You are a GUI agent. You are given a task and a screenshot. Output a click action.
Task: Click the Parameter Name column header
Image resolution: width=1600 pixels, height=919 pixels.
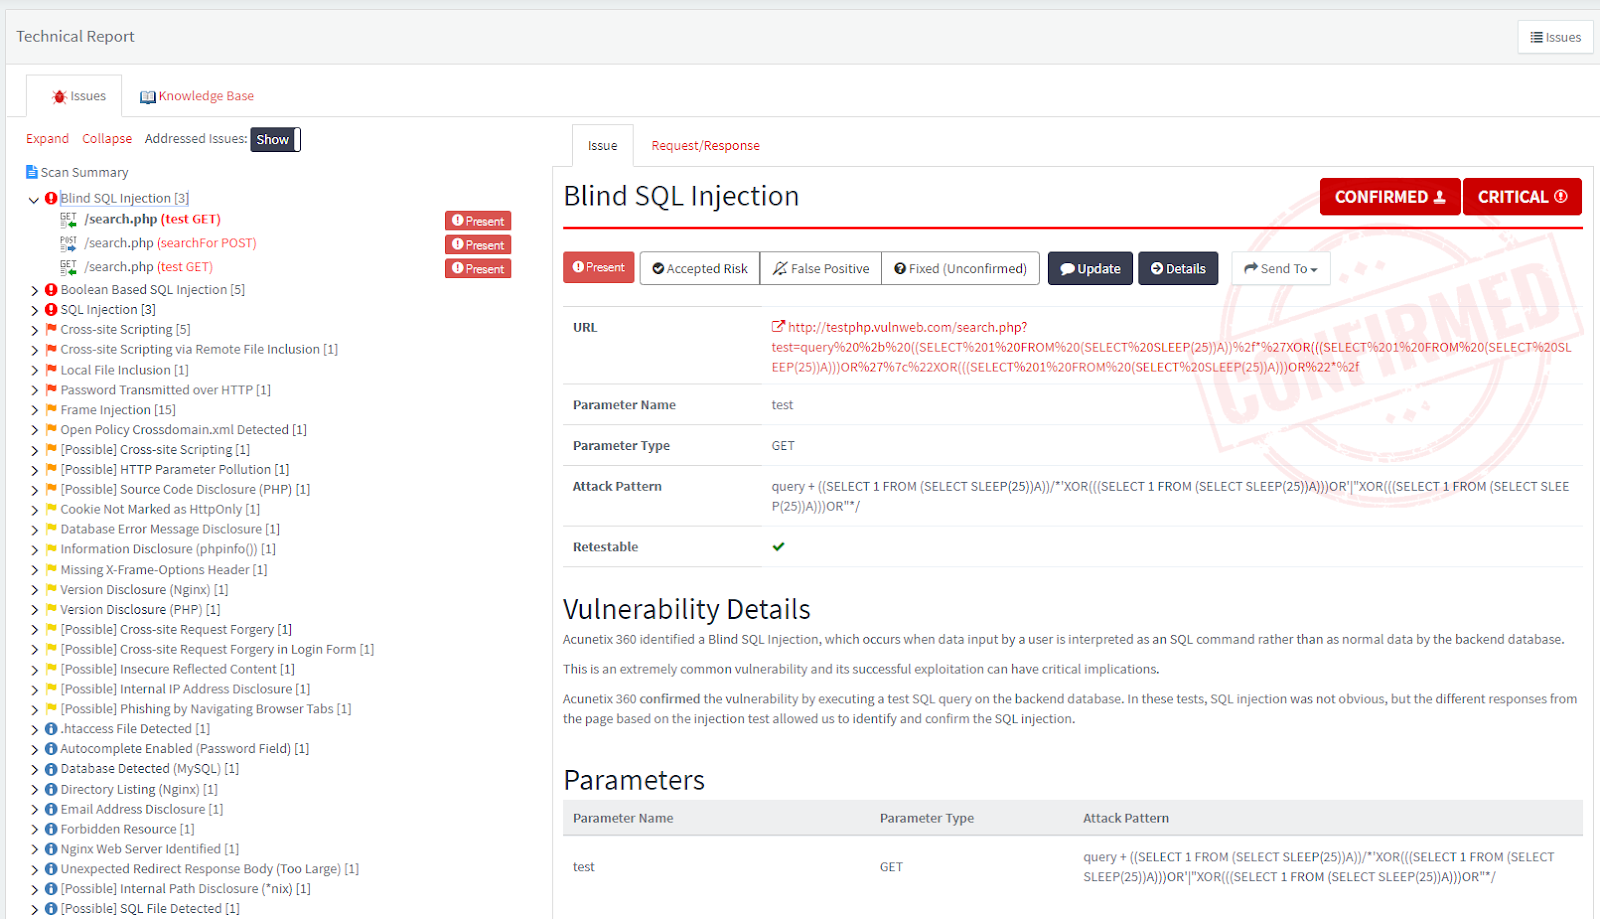623,818
